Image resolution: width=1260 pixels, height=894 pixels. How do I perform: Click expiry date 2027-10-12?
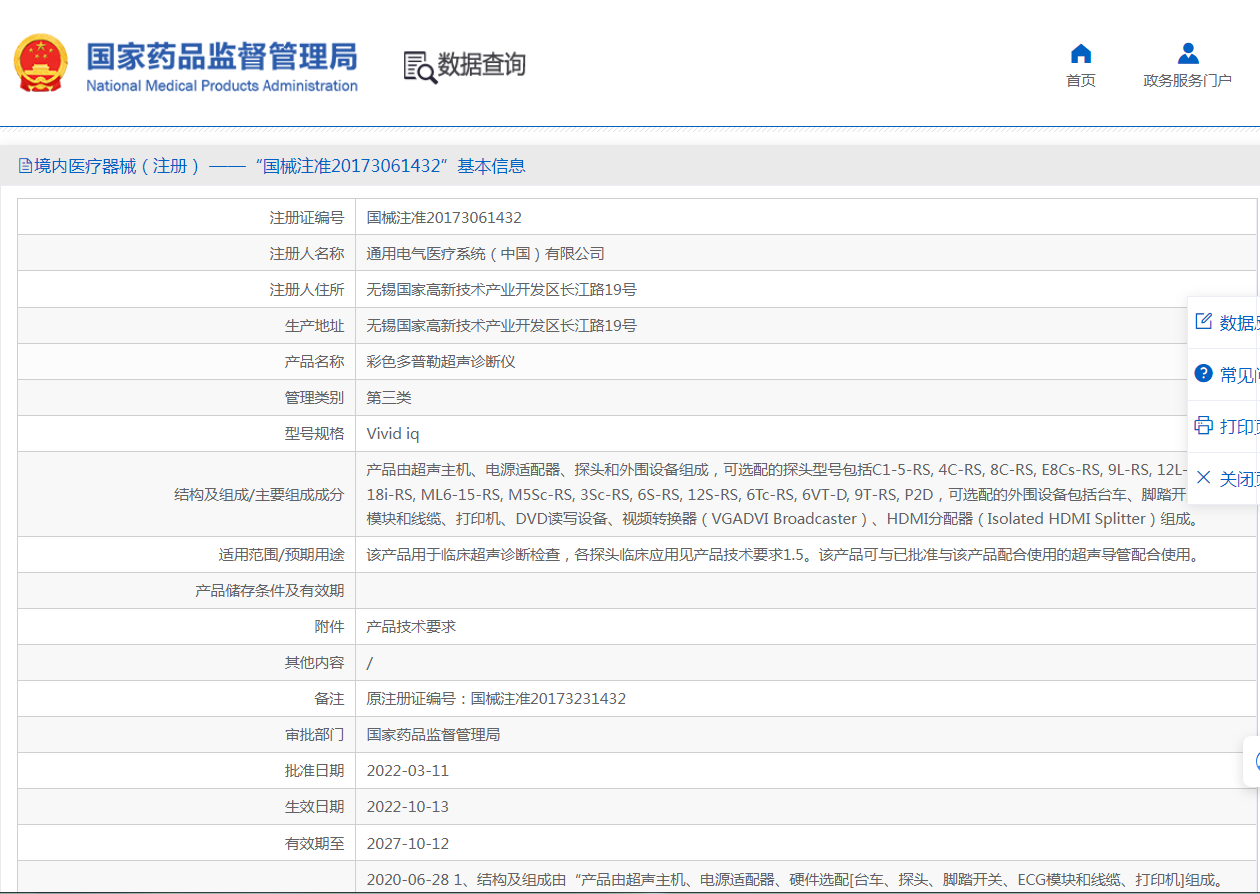point(408,844)
